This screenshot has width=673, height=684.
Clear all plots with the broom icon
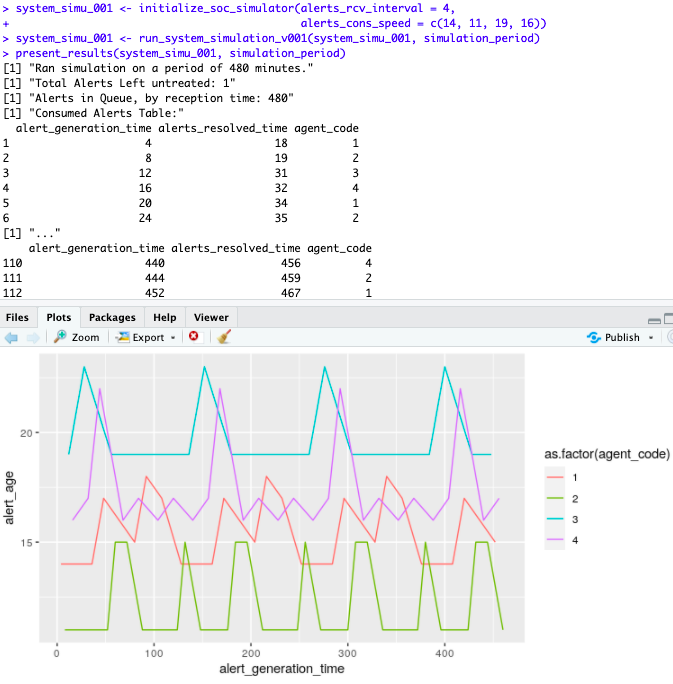pyautogui.click(x=224, y=338)
